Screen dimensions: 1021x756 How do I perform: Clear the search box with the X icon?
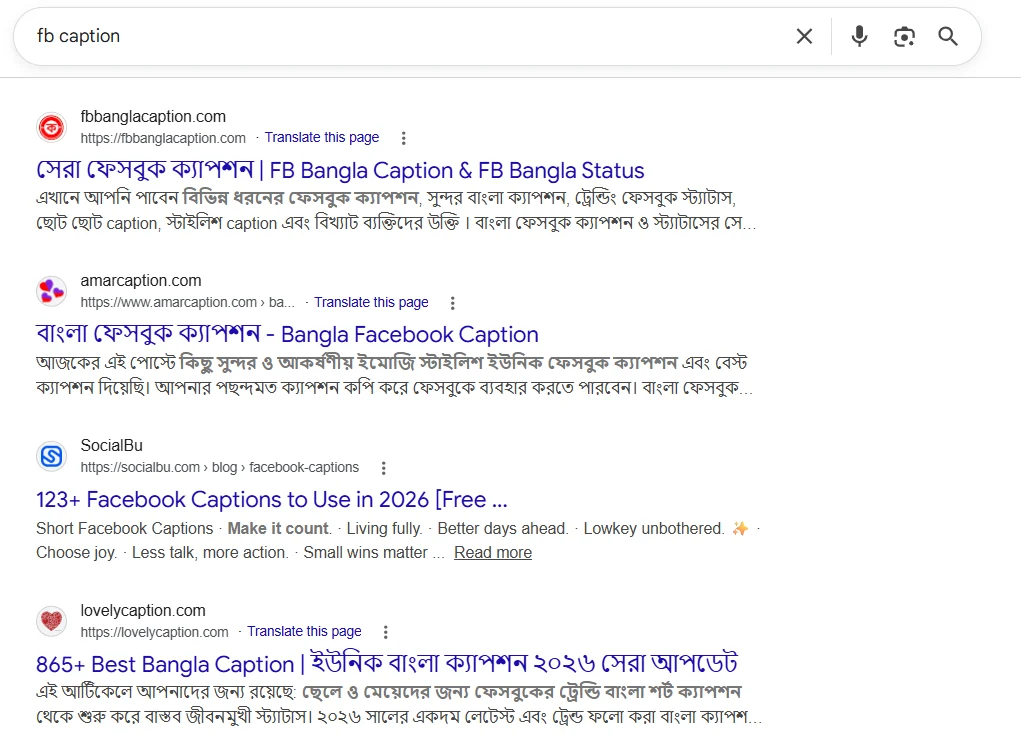point(804,36)
